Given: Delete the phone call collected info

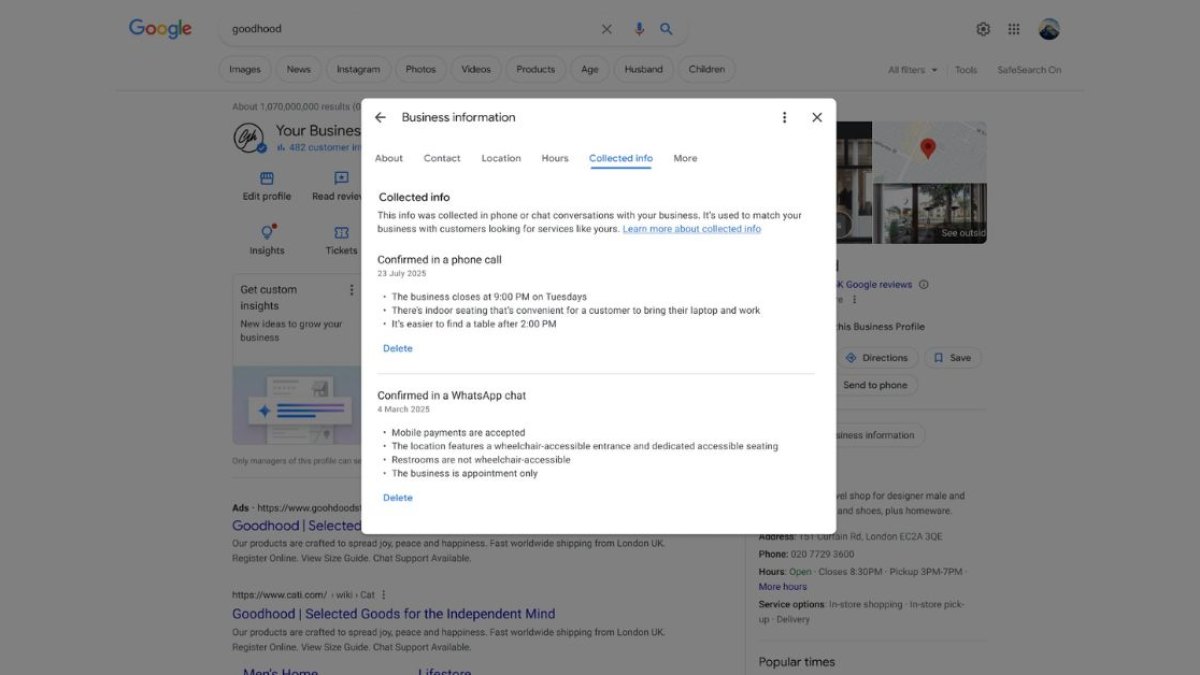Looking at the screenshot, I should point(398,348).
